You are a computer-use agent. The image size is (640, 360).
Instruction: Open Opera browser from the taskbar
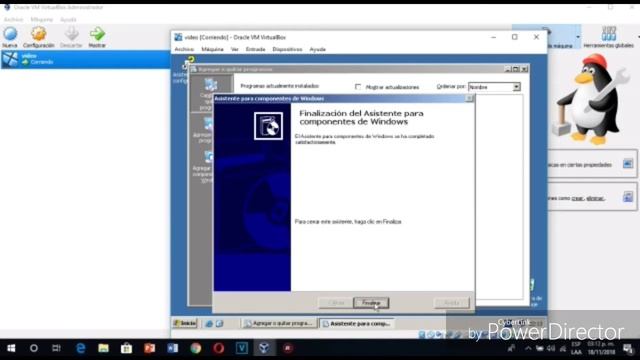(x=219, y=348)
